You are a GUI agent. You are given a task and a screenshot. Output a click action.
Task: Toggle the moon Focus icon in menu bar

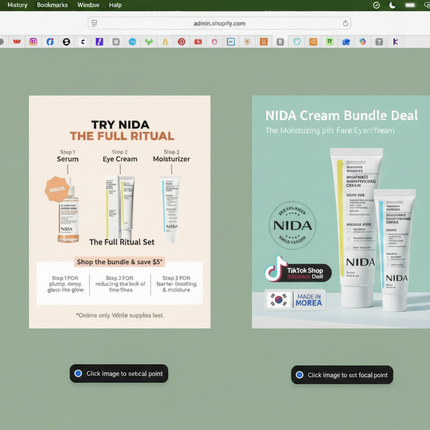[392, 5]
